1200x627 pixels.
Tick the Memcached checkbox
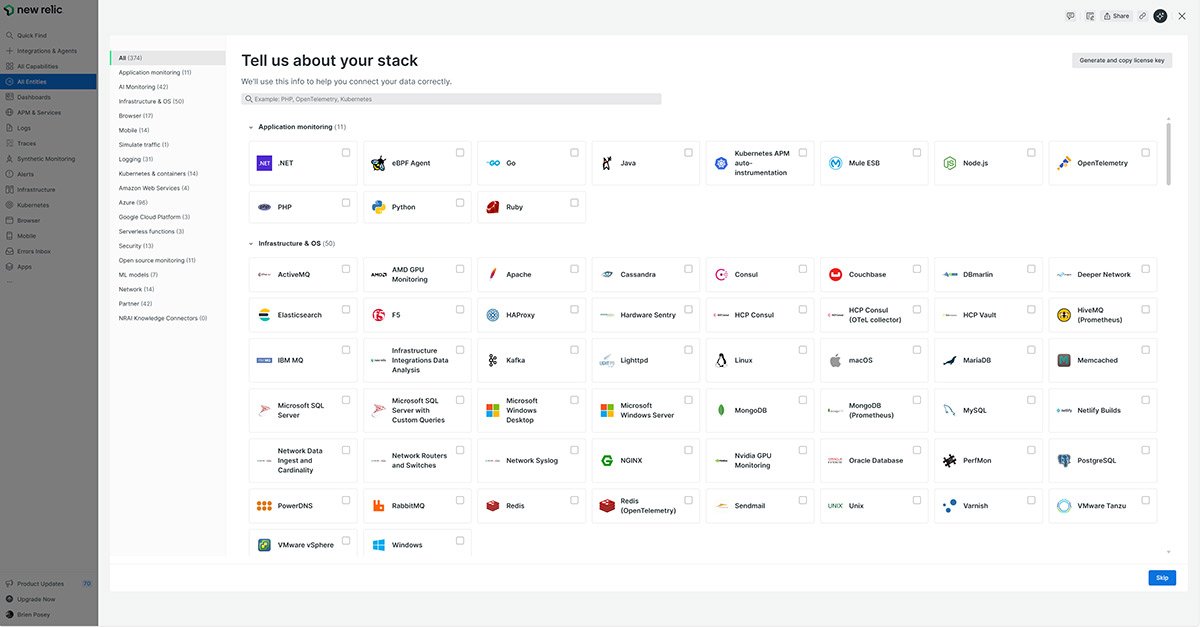[1145, 350]
